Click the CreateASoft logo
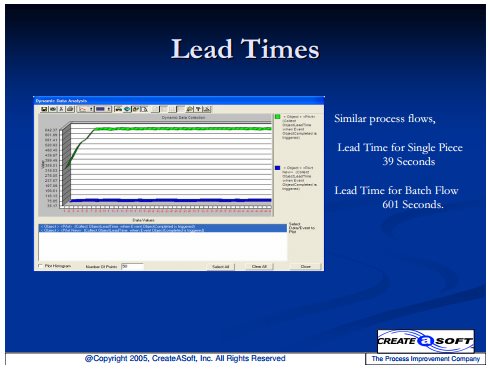The height and width of the screenshot is (374, 490). click(426, 341)
